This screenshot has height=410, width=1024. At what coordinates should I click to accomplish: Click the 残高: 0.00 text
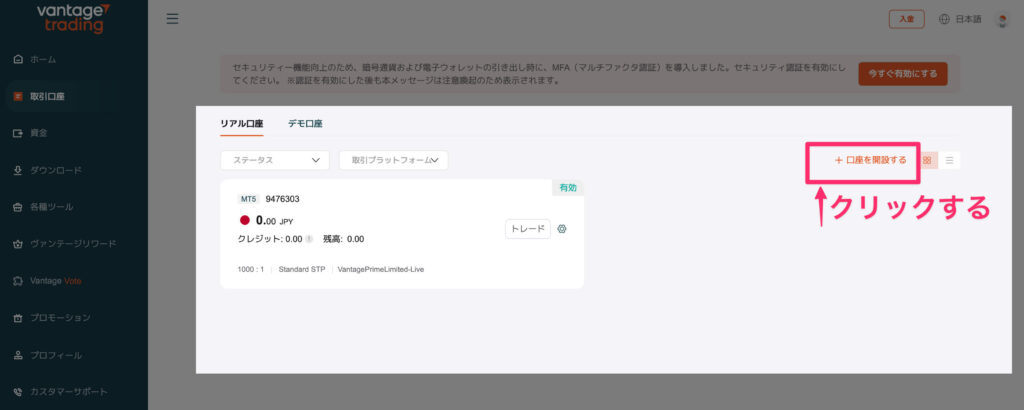click(x=344, y=239)
